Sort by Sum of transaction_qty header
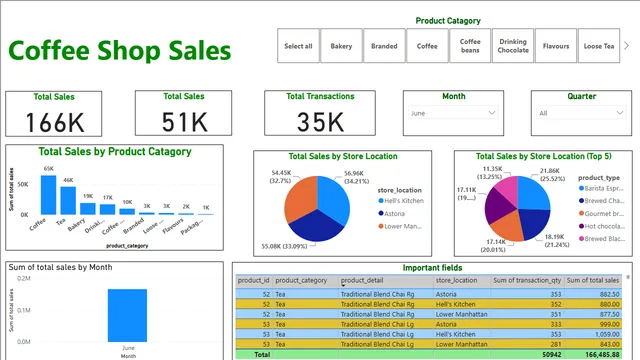The width and height of the screenshot is (640, 360). point(527,280)
